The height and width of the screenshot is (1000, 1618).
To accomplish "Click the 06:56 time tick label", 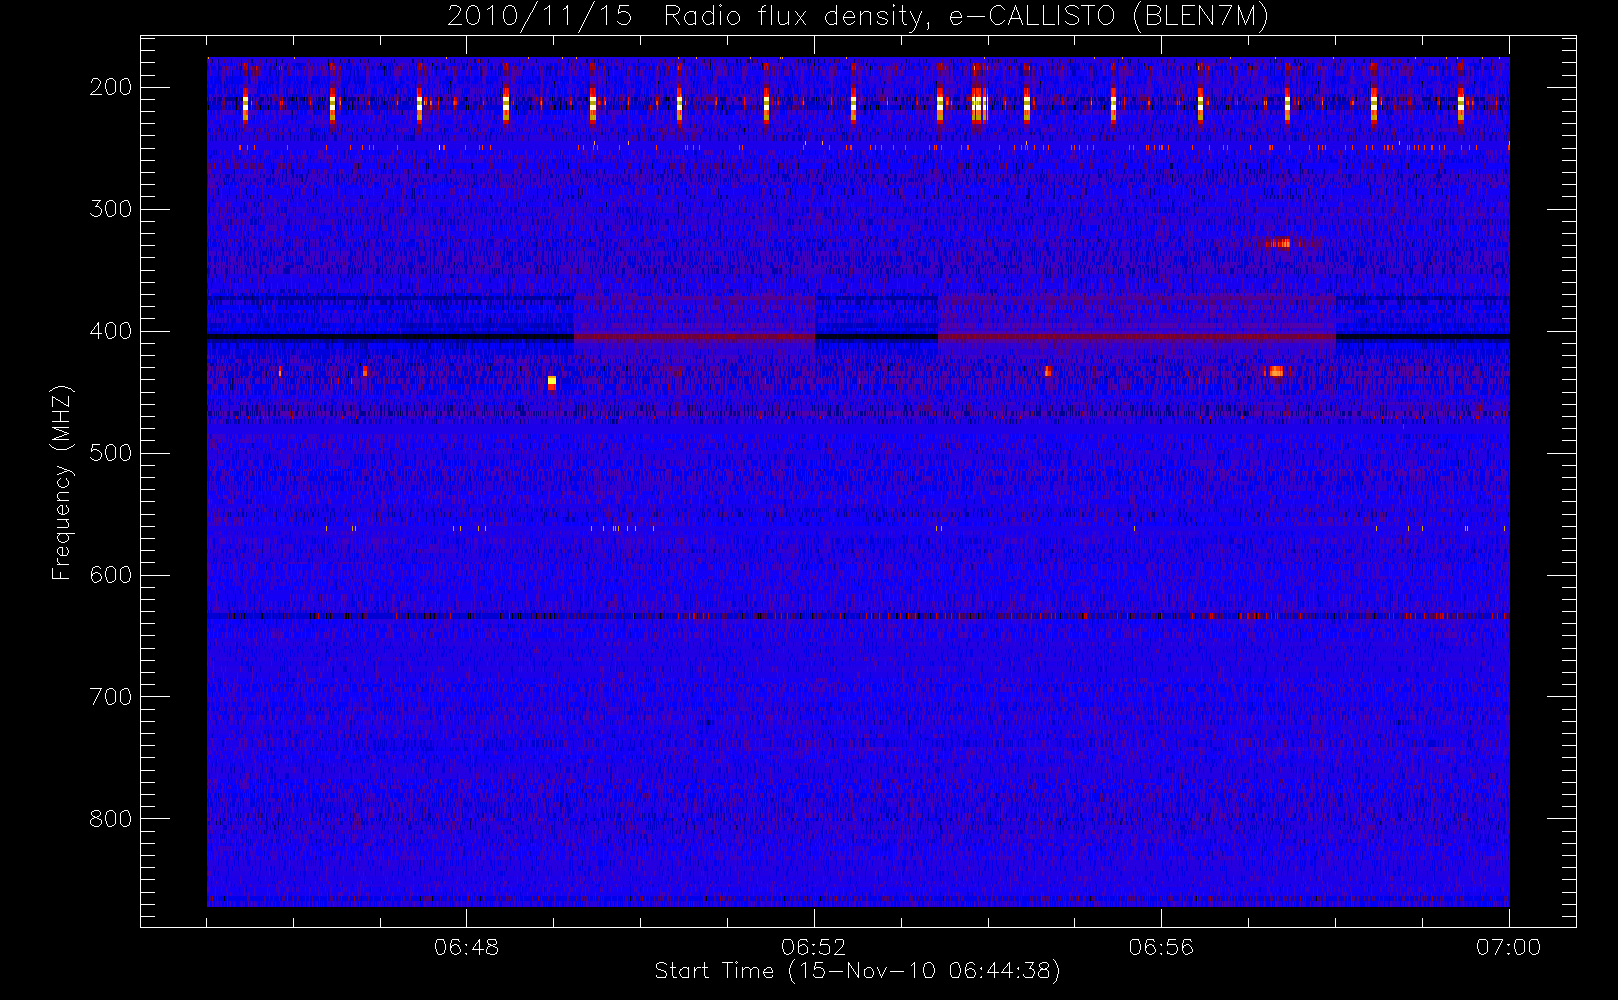I will coord(1161,947).
